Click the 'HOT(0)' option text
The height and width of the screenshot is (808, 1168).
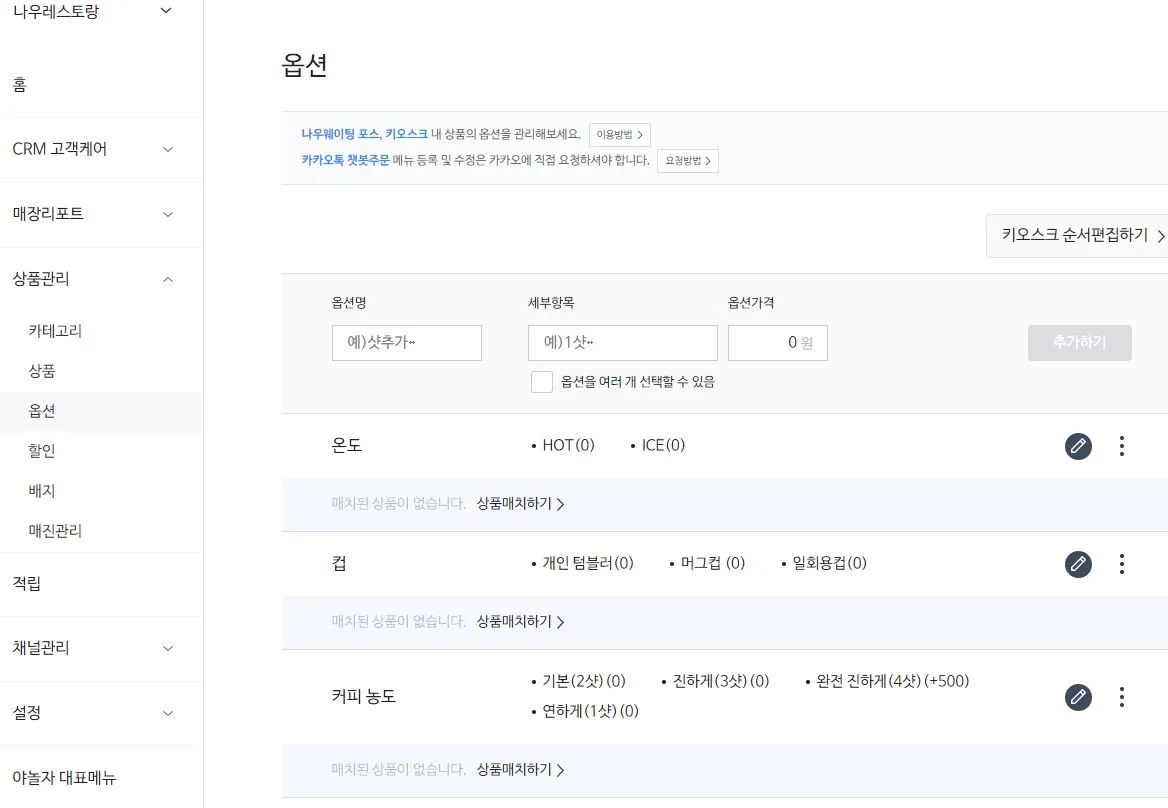[568, 445]
